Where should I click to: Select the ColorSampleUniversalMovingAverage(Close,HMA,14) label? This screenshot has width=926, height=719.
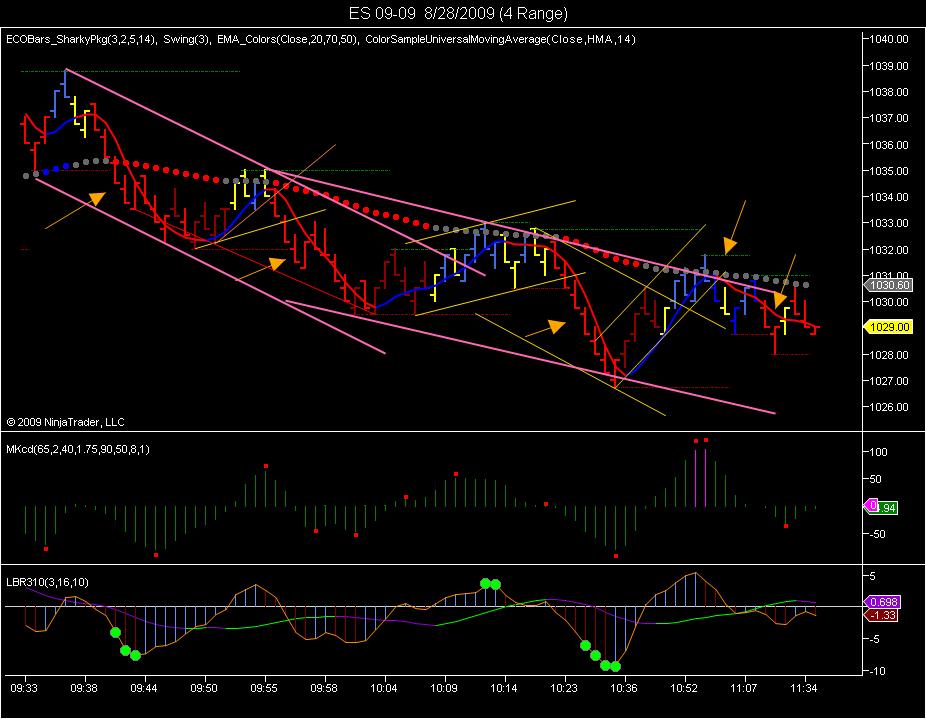coord(500,40)
